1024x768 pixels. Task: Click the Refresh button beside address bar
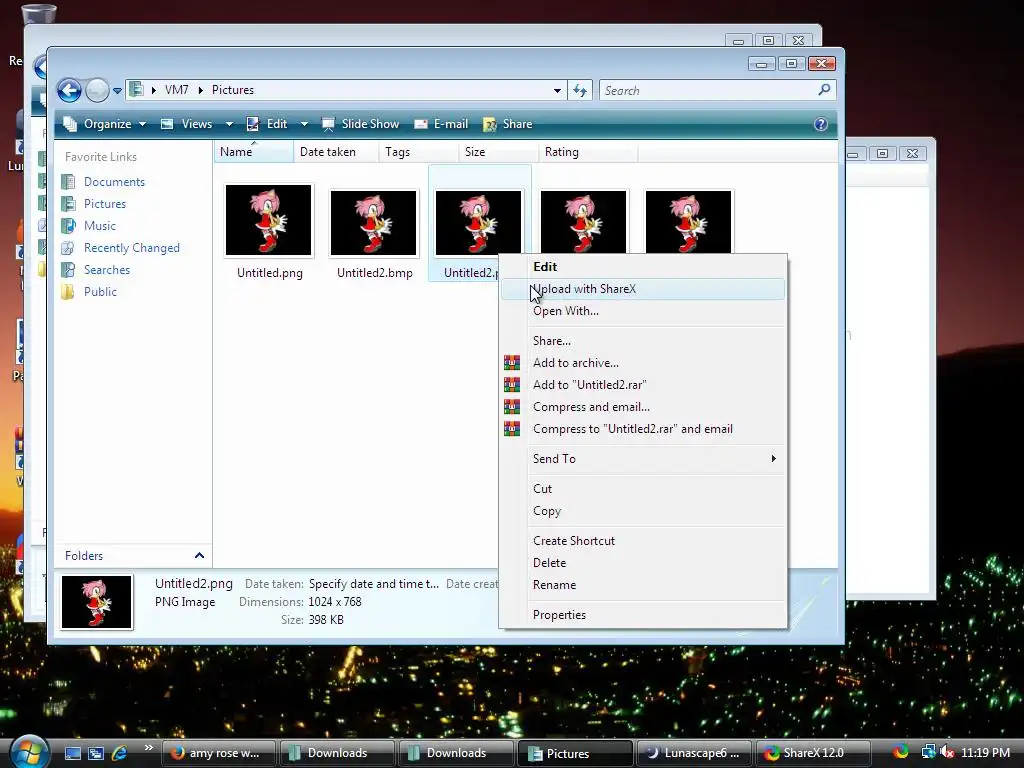pyautogui.click(x=580, y=90)
